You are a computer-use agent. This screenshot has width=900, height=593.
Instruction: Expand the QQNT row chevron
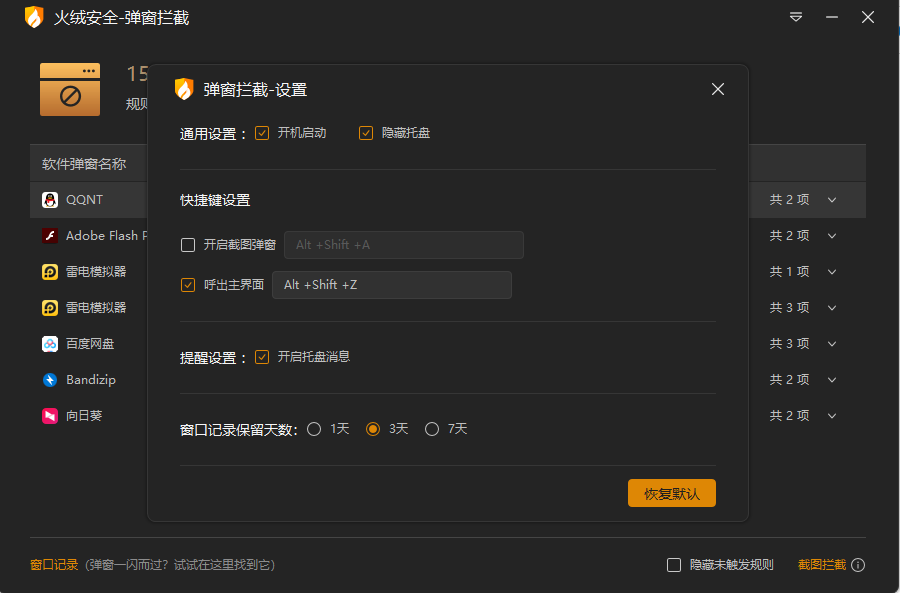[x=832, y=200]
